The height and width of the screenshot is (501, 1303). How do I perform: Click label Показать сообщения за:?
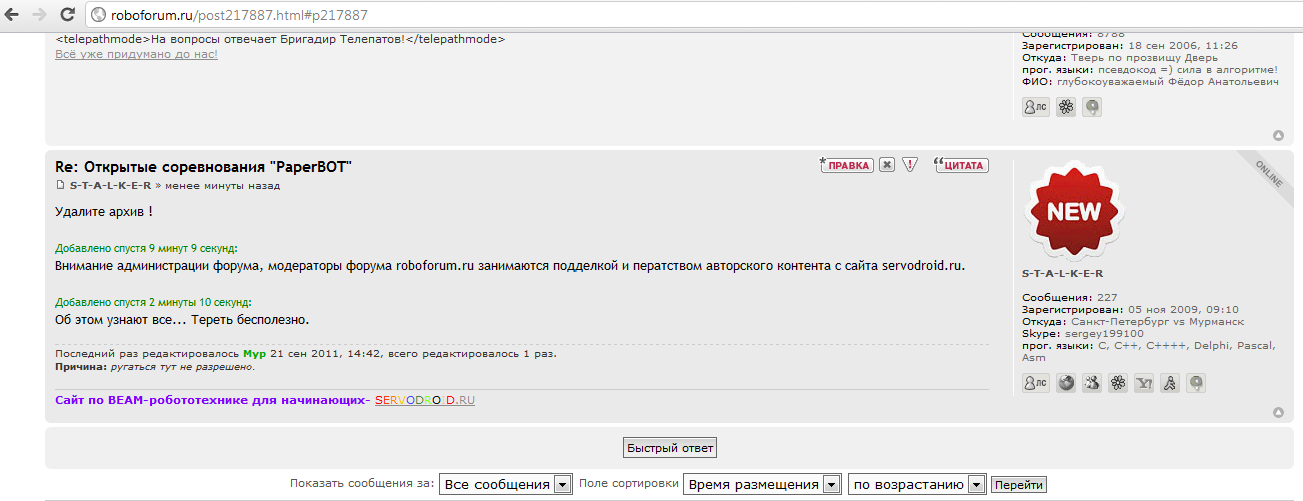362,484
